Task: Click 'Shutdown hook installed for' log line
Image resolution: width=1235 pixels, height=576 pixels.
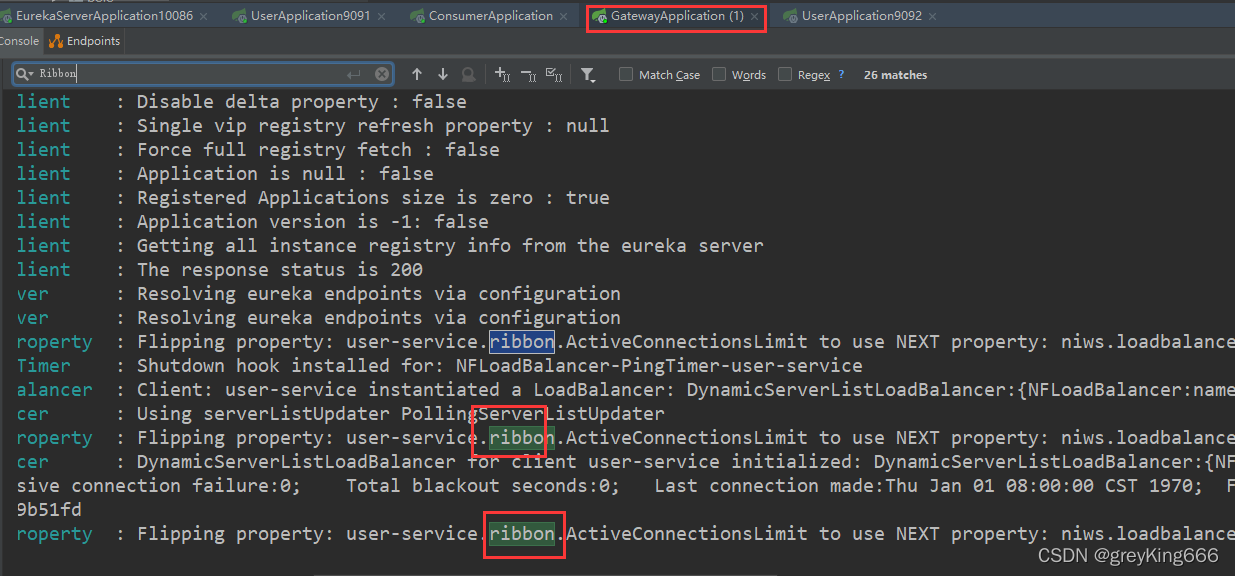Action: click(500, 365)
